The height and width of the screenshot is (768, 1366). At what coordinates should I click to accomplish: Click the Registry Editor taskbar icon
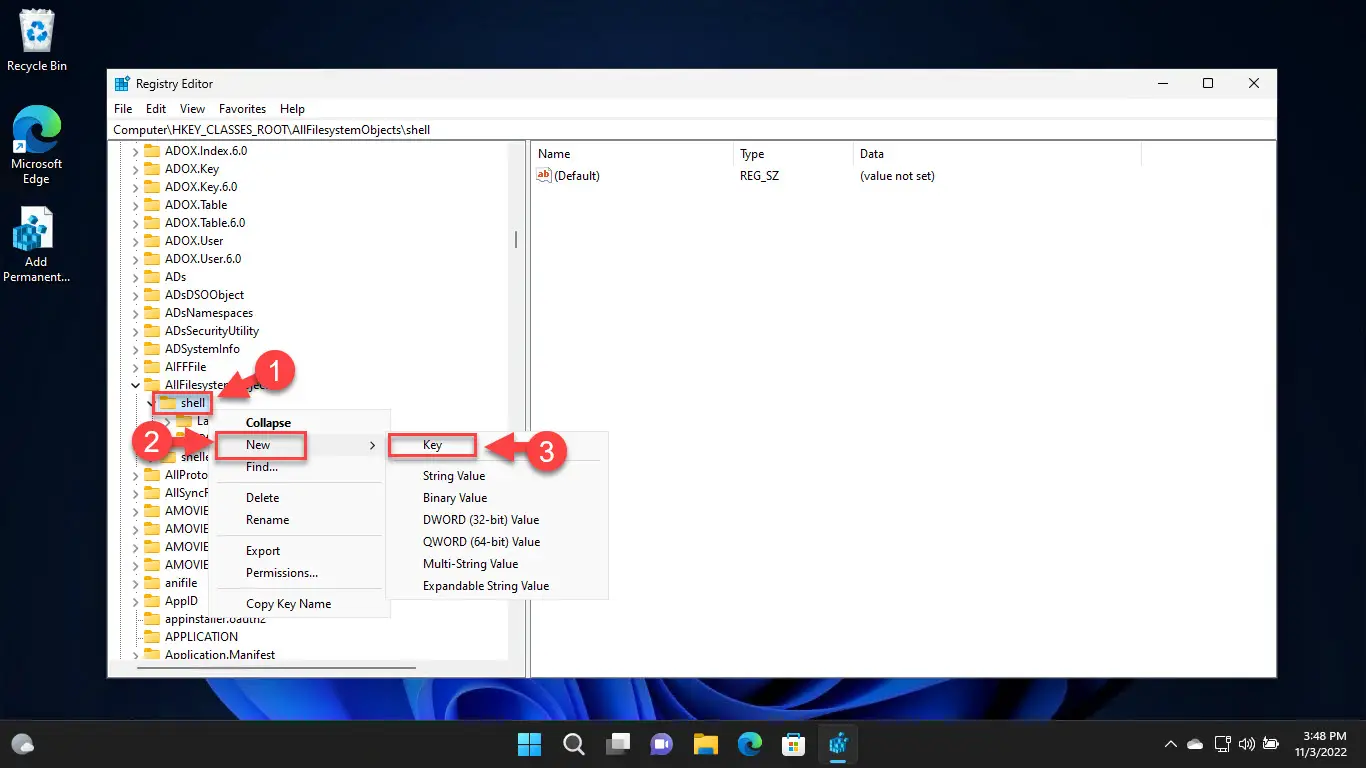point(838,744)
